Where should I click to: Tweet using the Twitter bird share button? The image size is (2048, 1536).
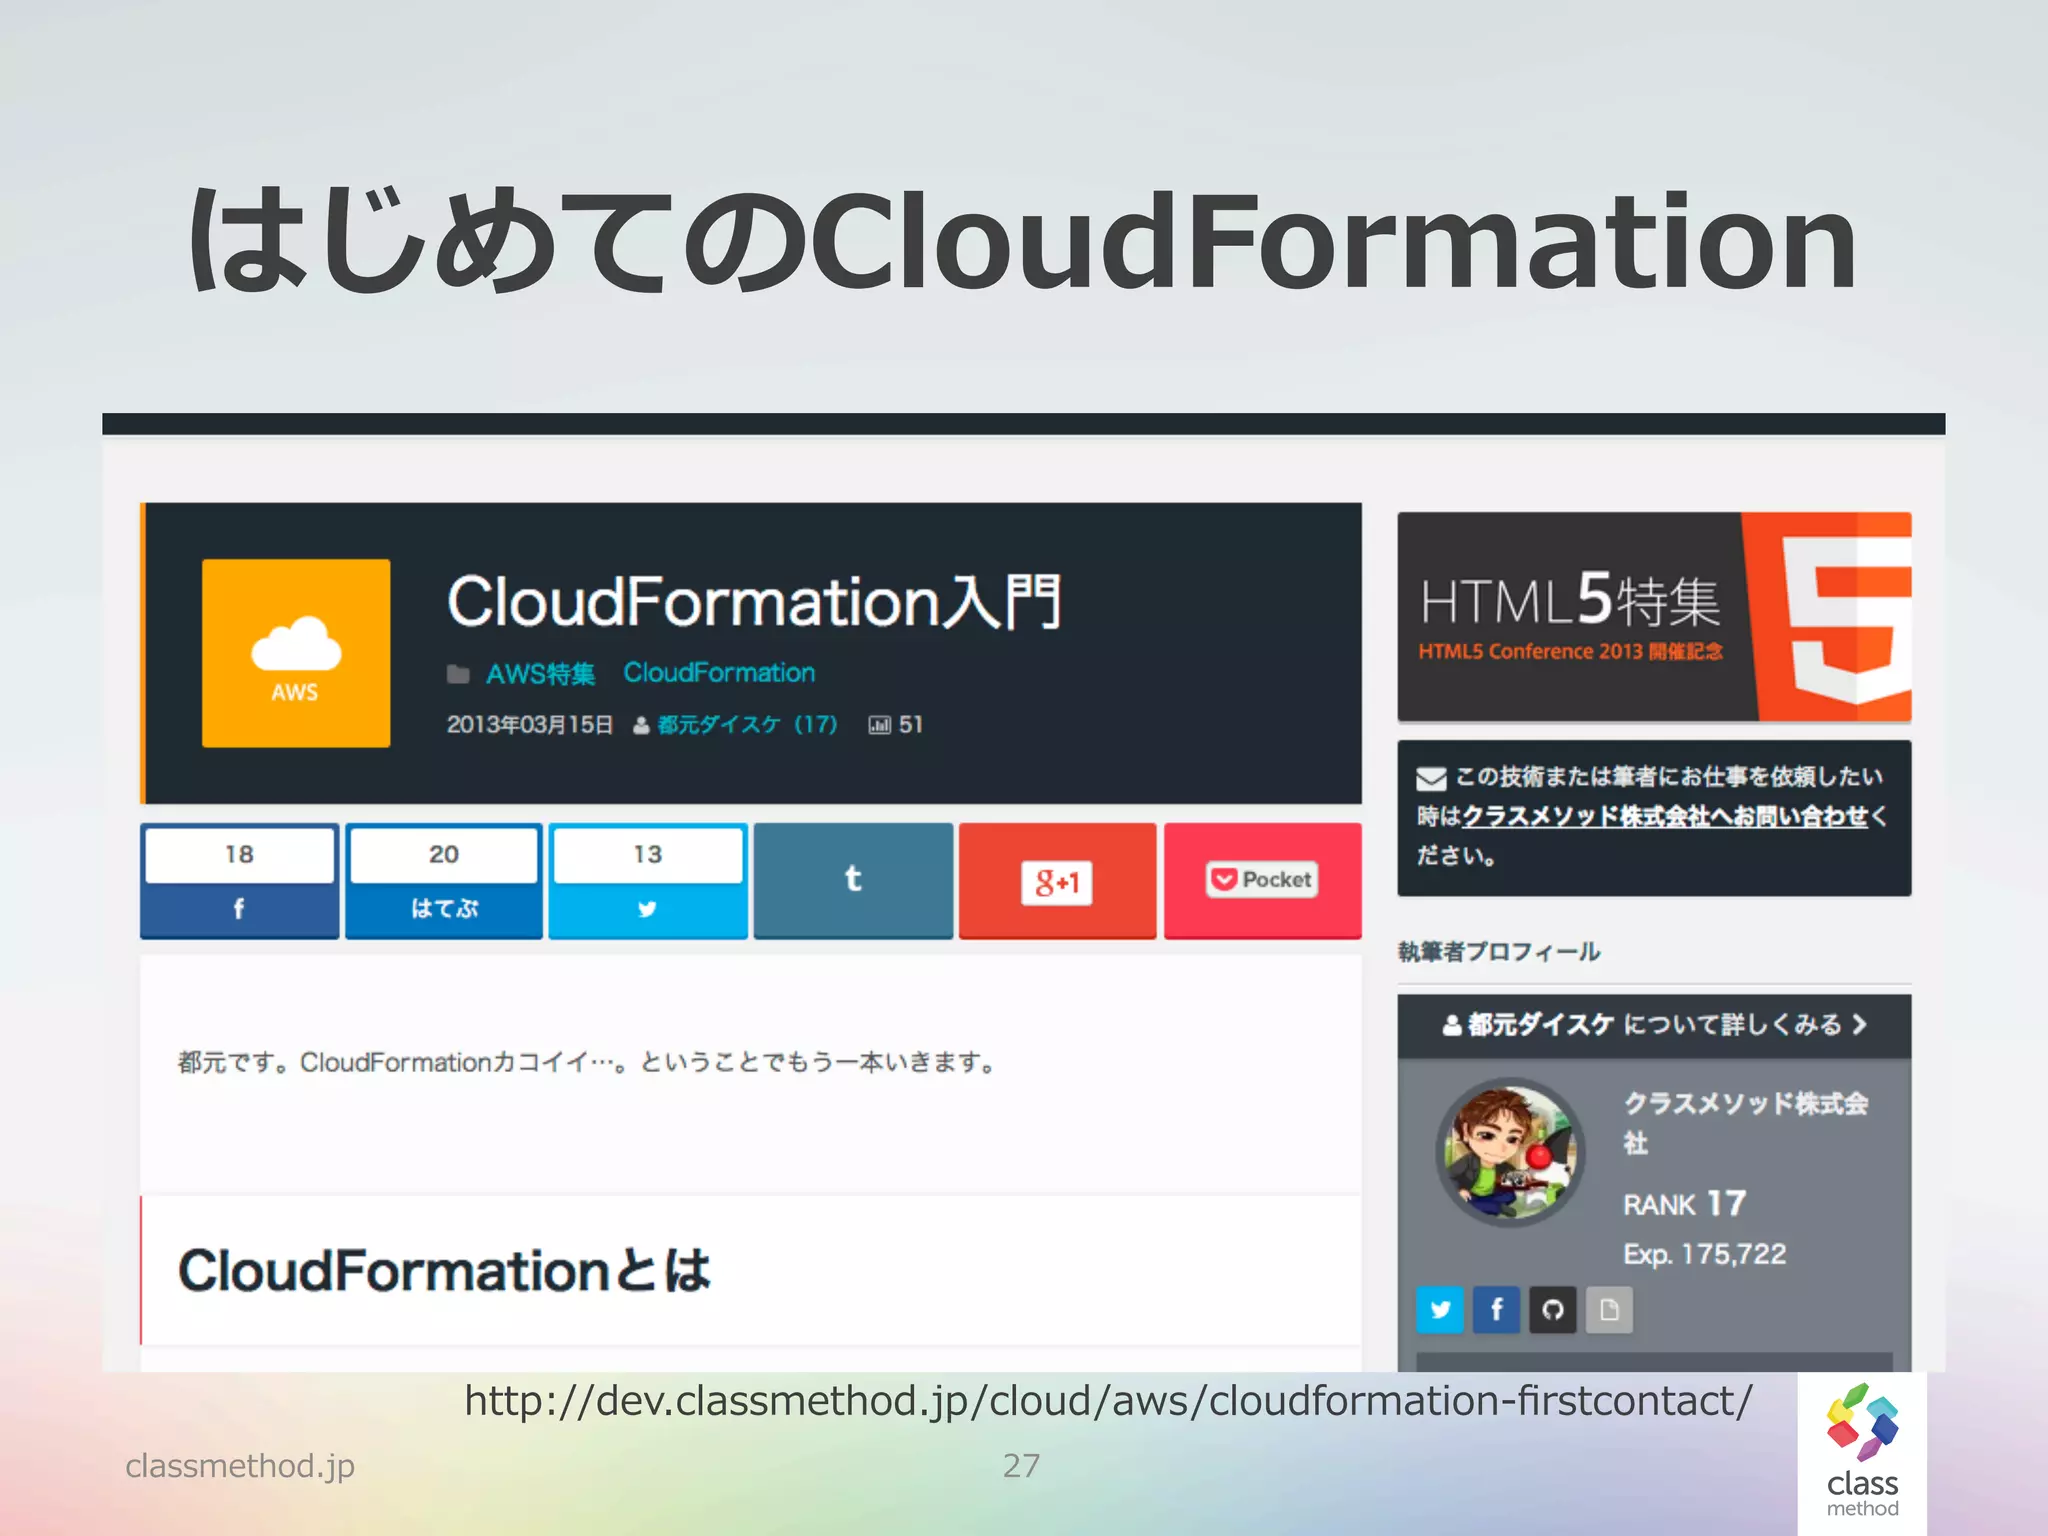(648, 909)
